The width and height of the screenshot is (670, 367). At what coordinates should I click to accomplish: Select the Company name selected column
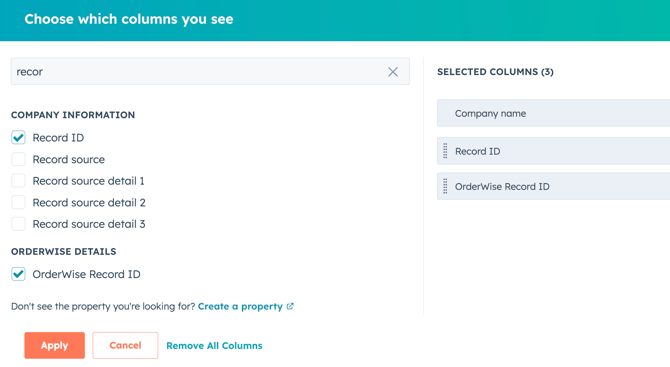point(553,113)
